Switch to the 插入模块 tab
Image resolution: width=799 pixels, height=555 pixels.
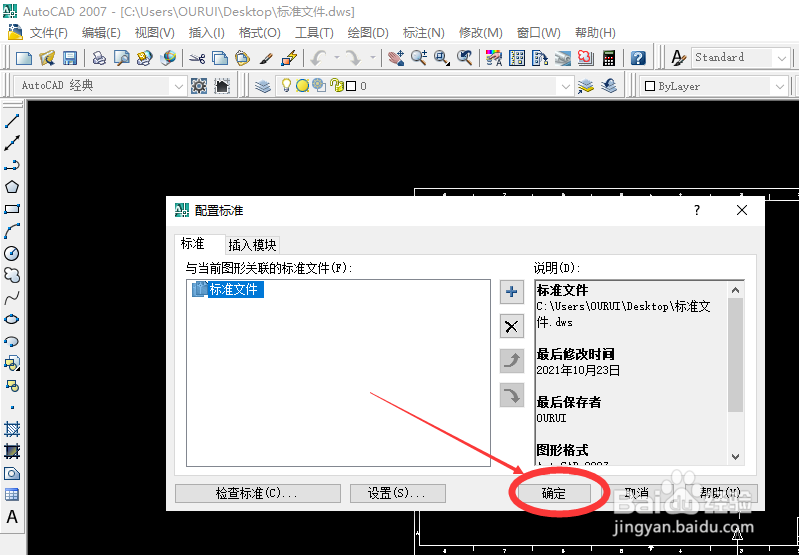point(252,245)
